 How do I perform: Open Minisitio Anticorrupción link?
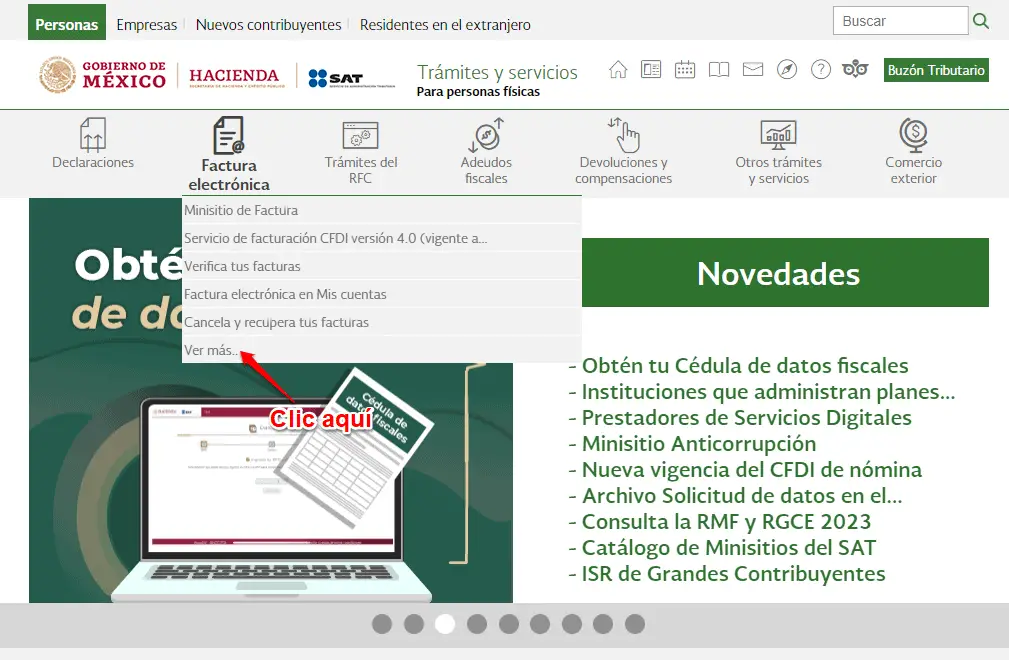[x=699, y=443]
